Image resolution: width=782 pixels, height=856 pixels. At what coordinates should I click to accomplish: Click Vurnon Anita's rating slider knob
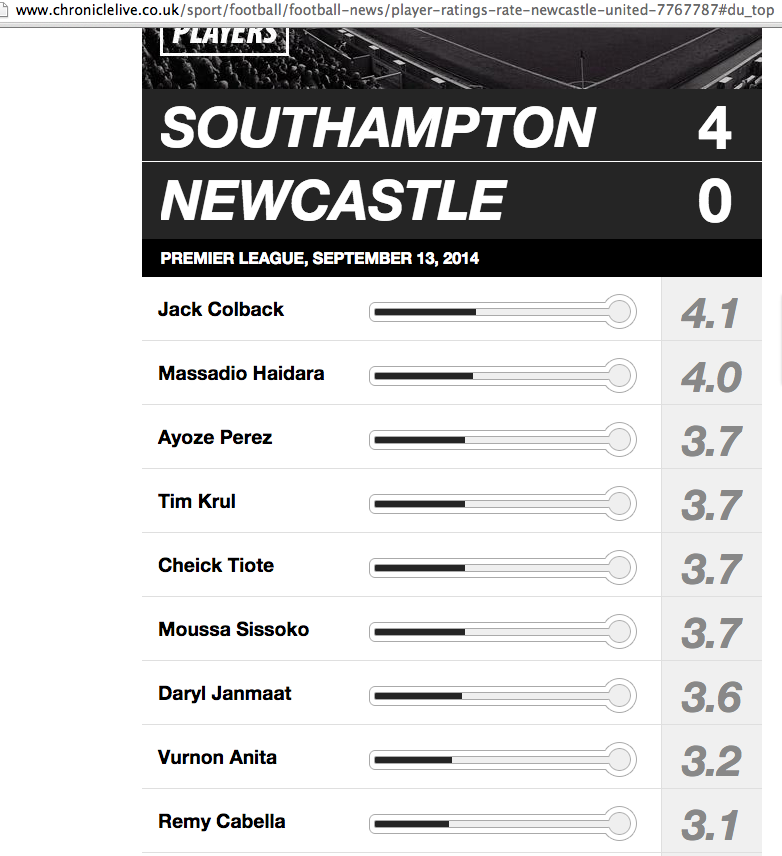(x=619, y=759)
